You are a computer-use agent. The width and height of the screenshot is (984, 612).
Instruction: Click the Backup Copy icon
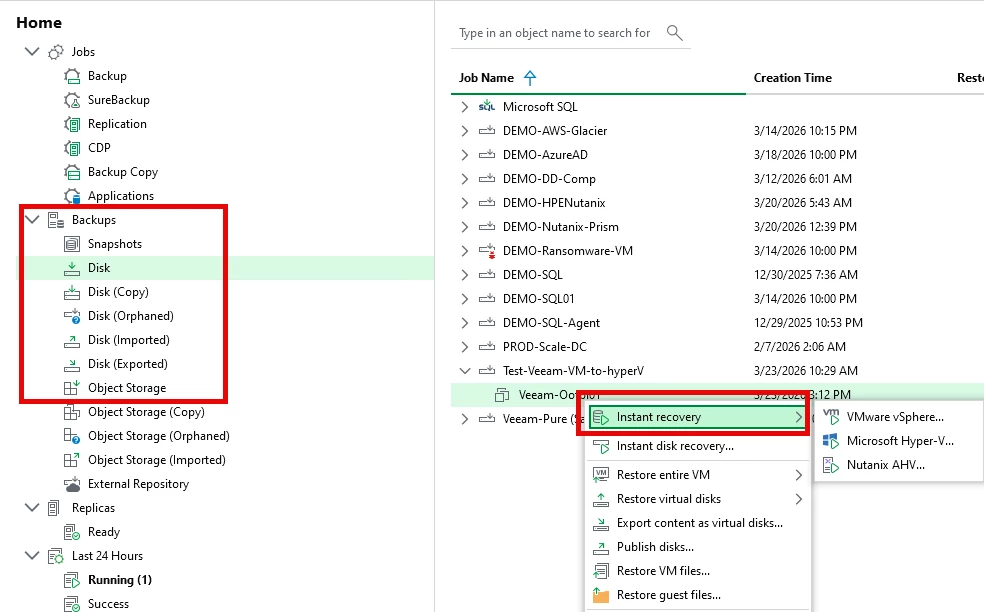pos(72,172)
